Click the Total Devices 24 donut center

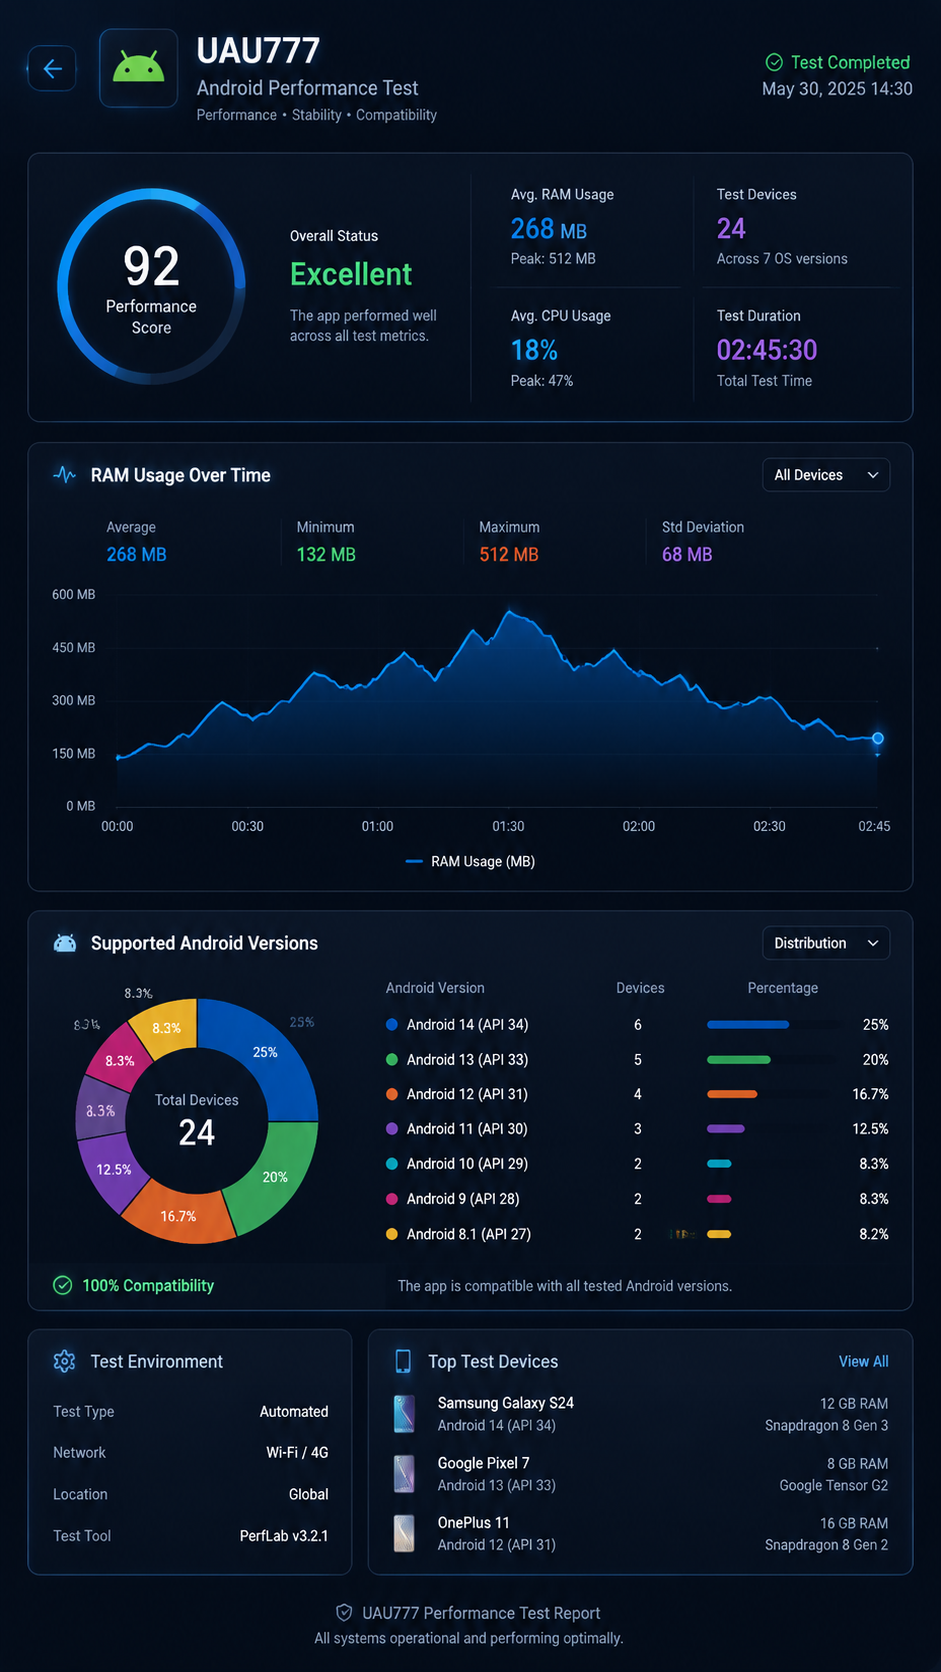tap(197, 1121)
